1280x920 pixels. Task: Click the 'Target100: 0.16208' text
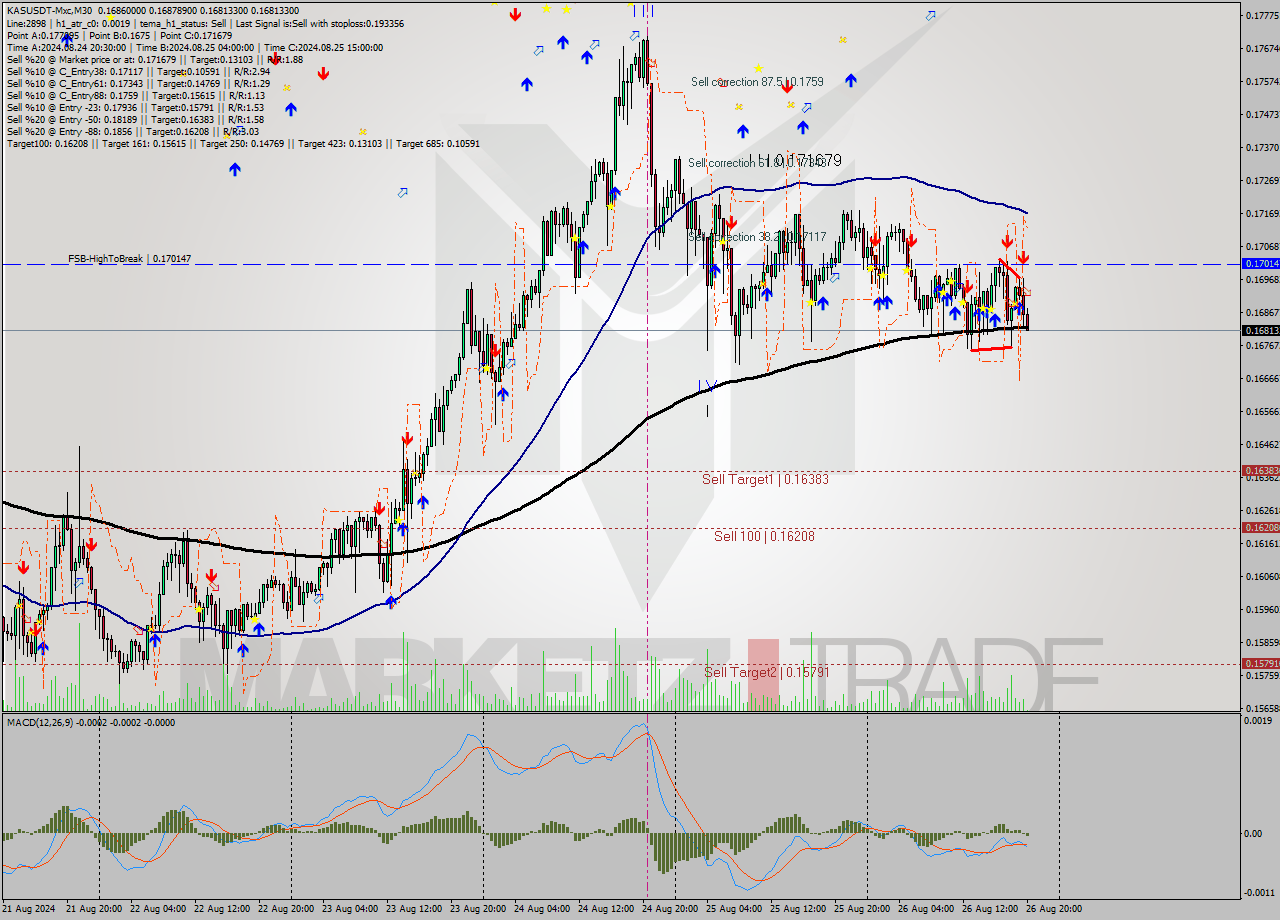[x=49, y=143]
